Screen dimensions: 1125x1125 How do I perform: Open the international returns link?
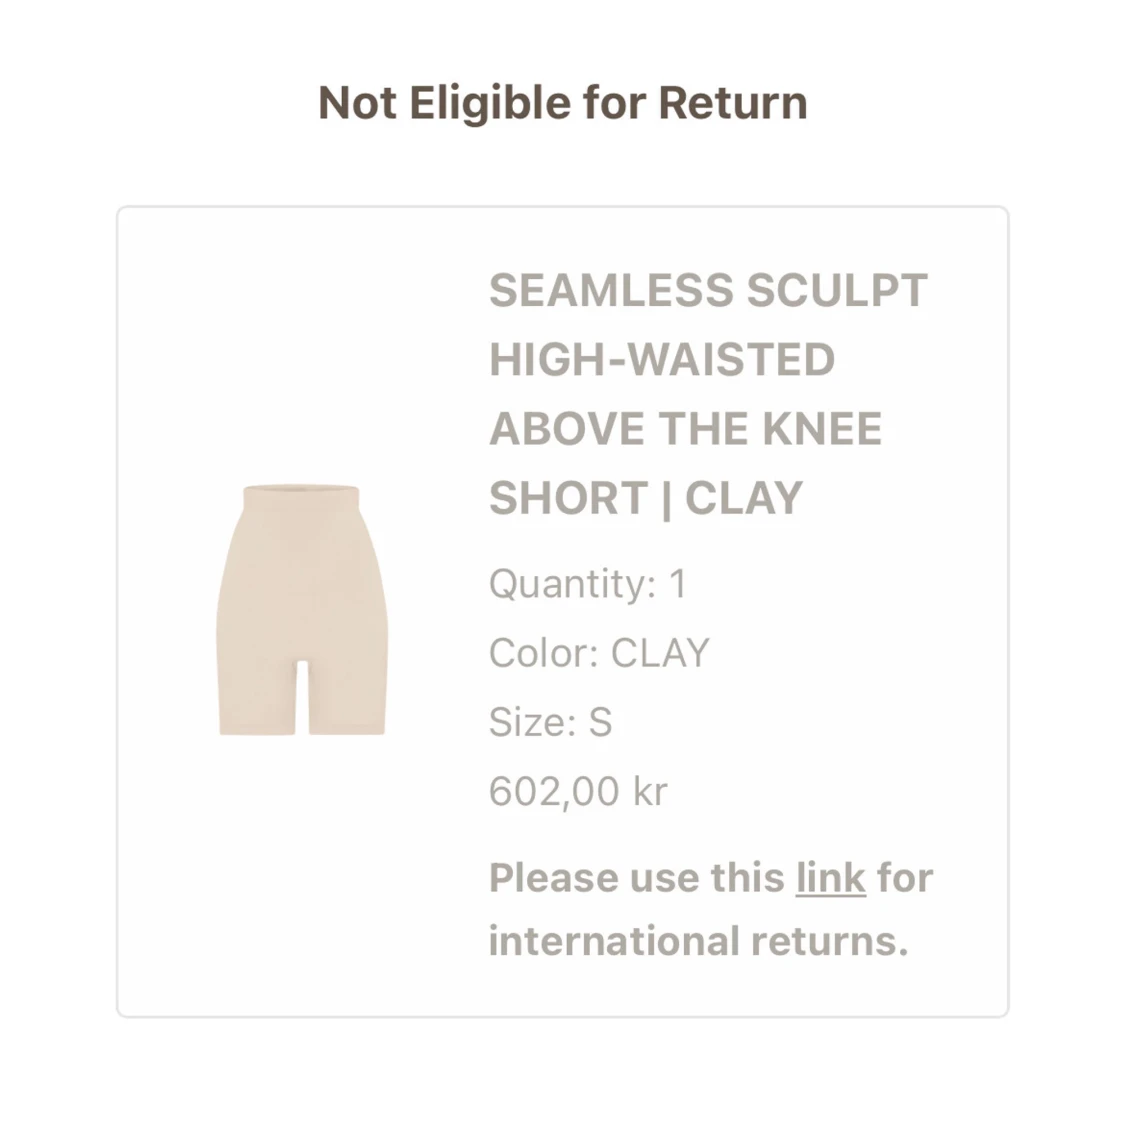(830, 878)
